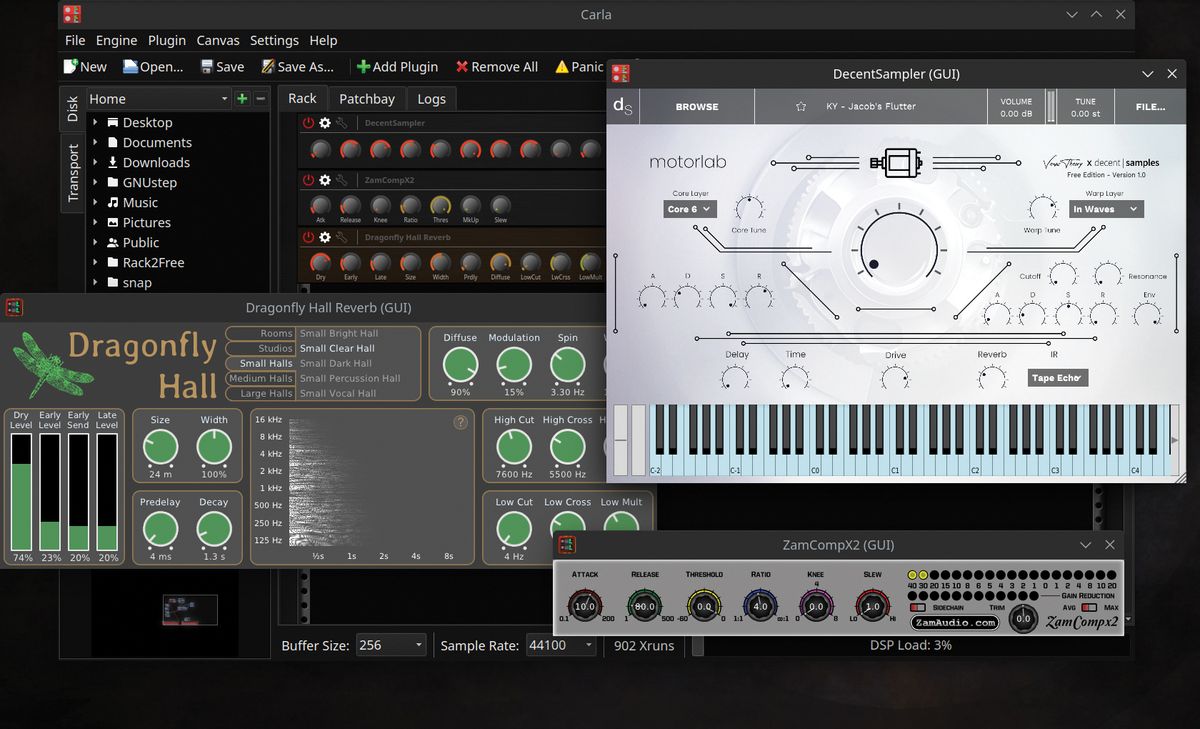
Task: Favorite the KY - Jacob's Flutter preset star
Action: point(799,105)
